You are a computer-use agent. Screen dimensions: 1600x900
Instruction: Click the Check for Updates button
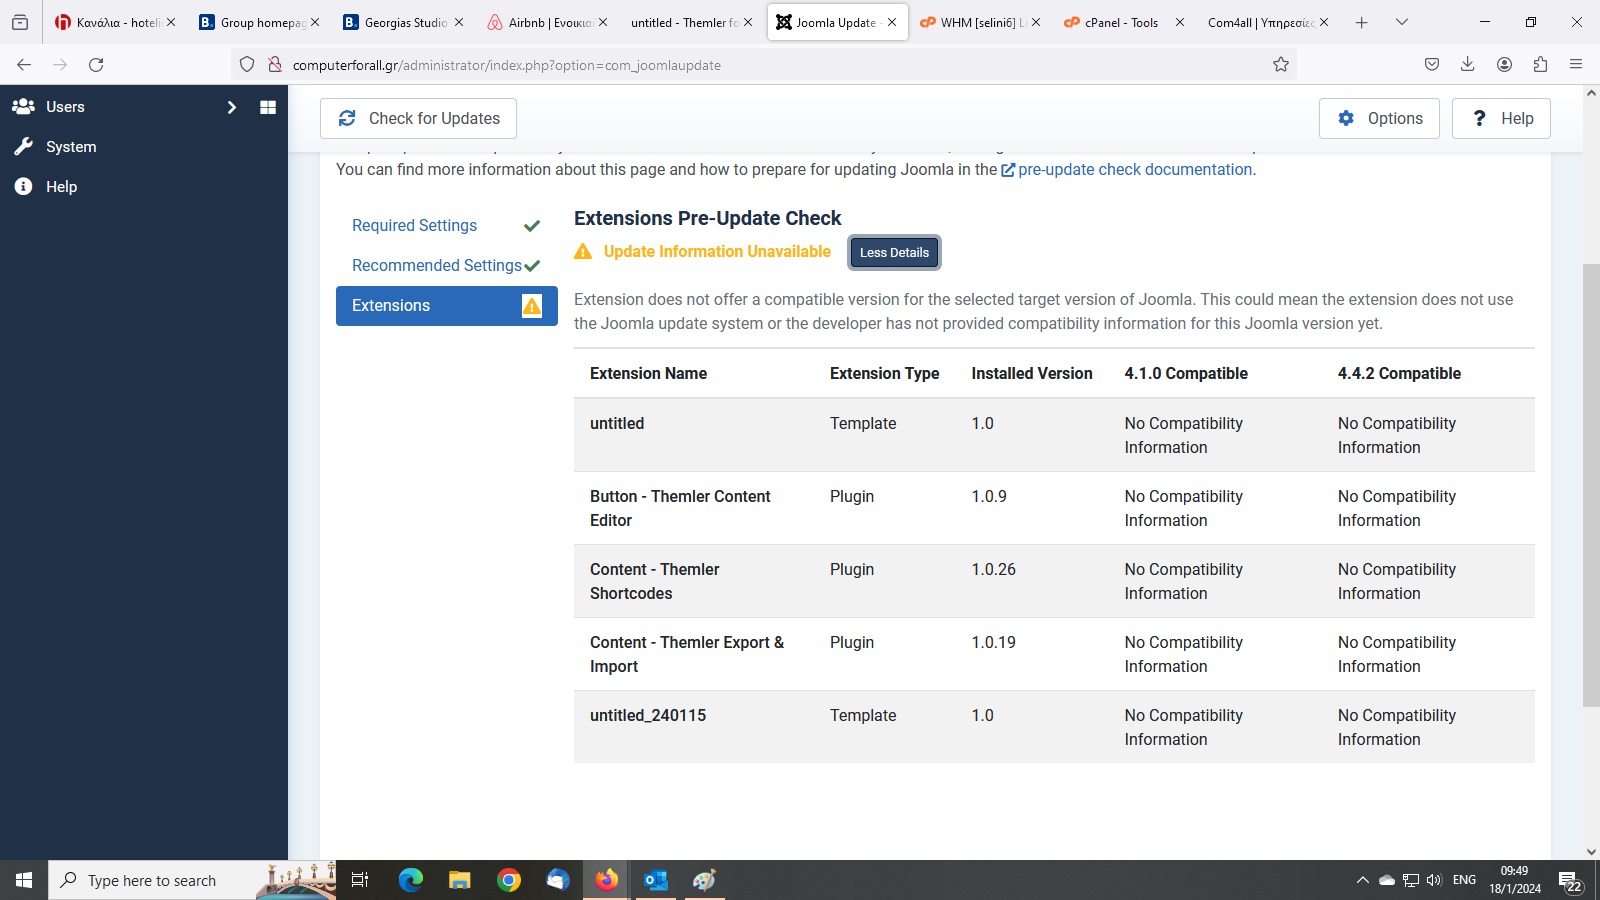pos(418,118)
